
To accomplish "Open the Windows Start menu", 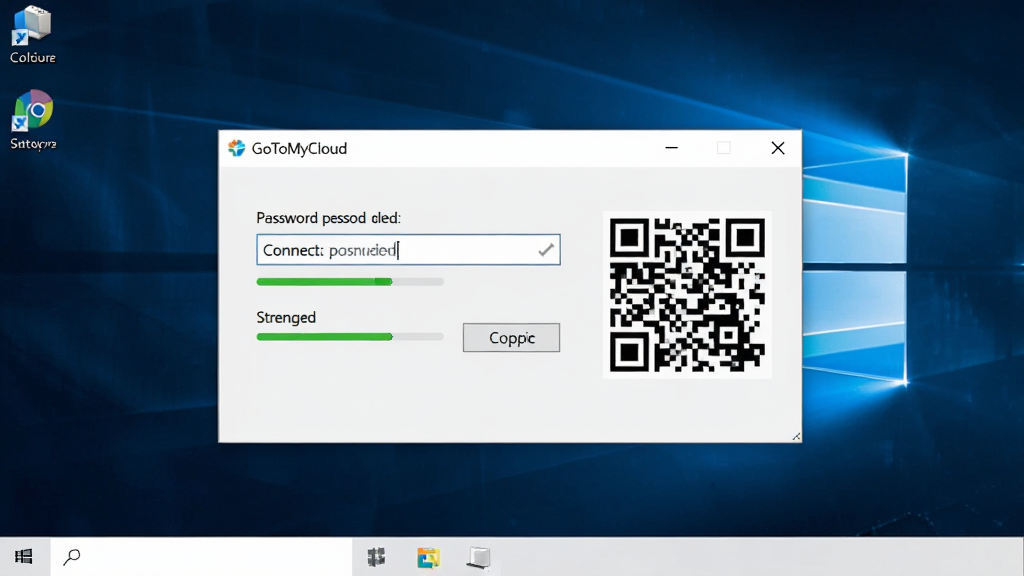I will coord(24,556).
